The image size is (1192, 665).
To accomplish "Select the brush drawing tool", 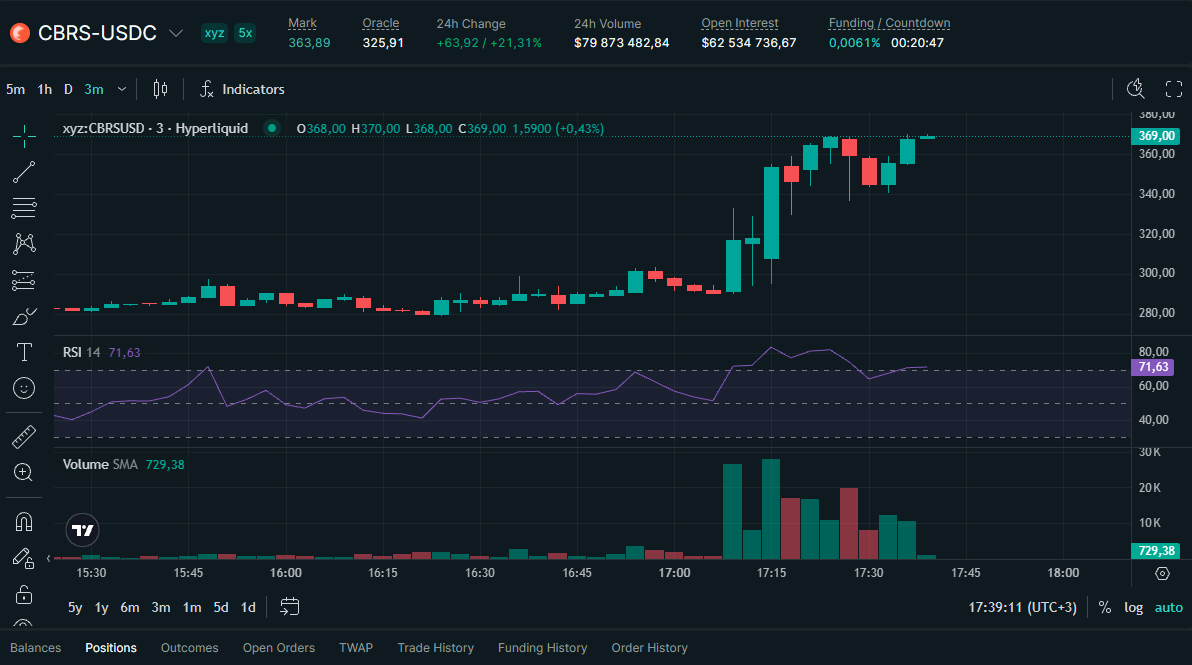I will click(24, 316).
